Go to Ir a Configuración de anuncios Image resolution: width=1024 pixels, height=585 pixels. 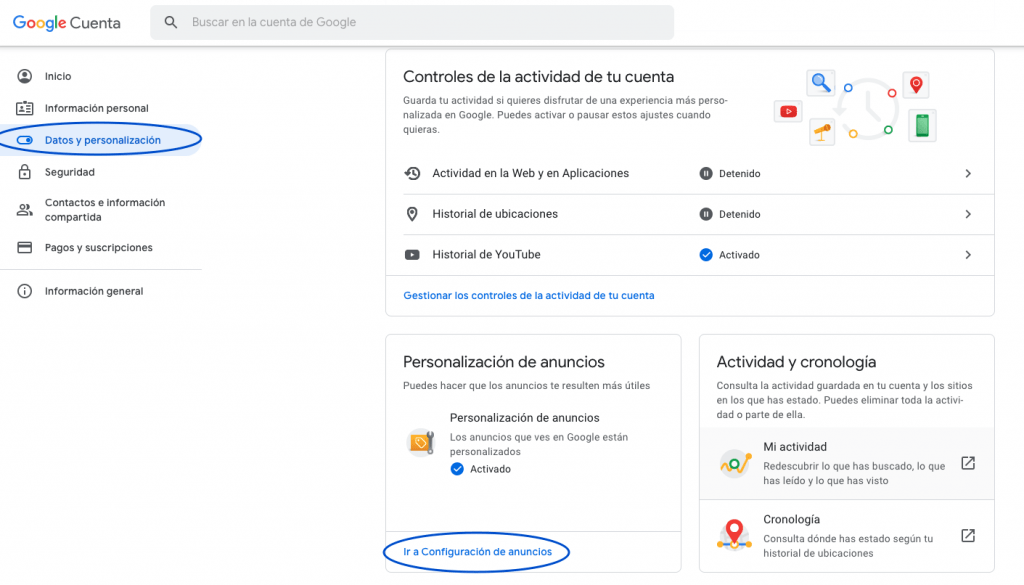(477, 552)
